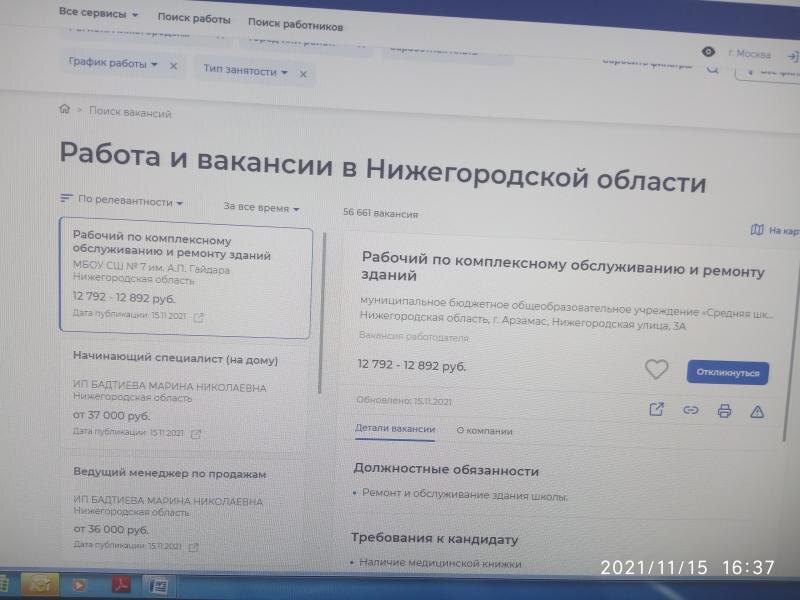The height and width of the screenshot is (600, 800).
Task: Remove the График работы filter
Action: click(173, 66)
